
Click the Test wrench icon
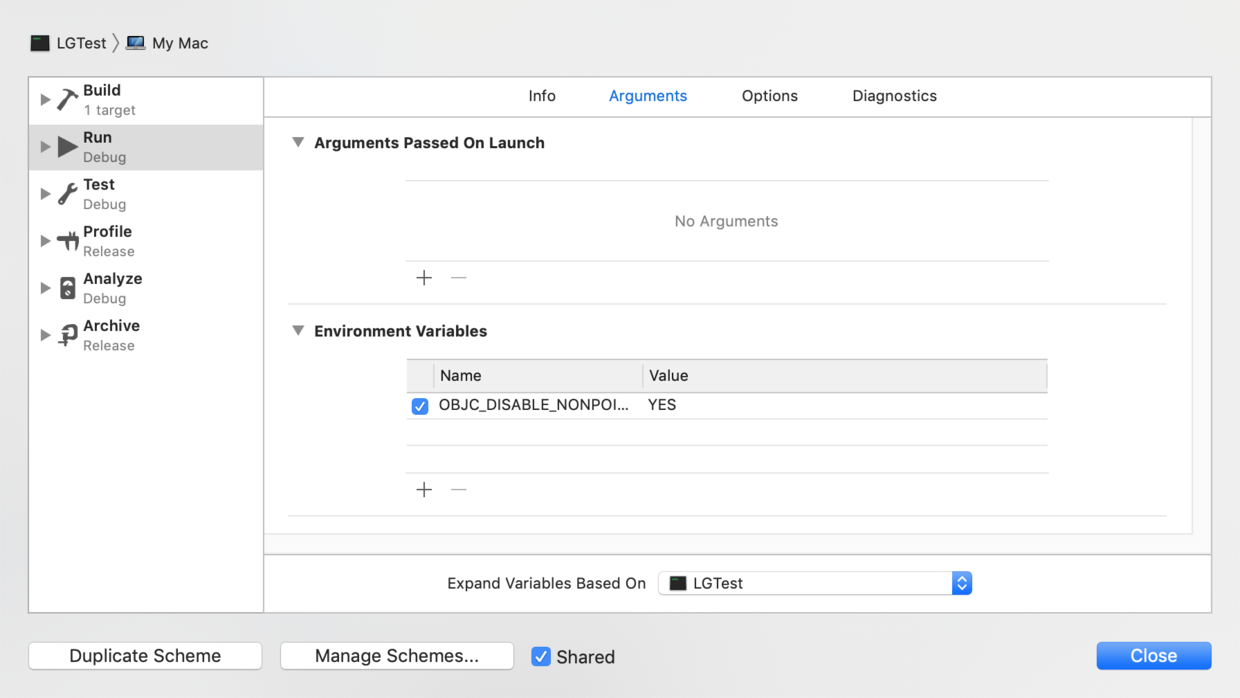pos(67,194)
